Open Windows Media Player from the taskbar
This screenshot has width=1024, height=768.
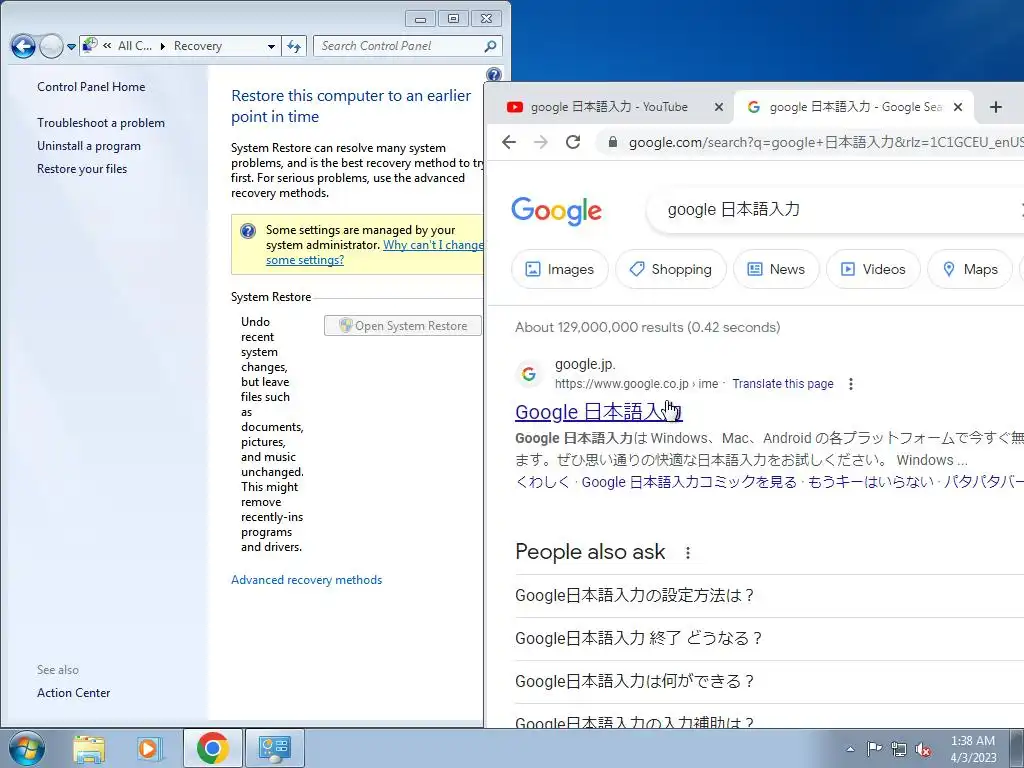point(149,748)
